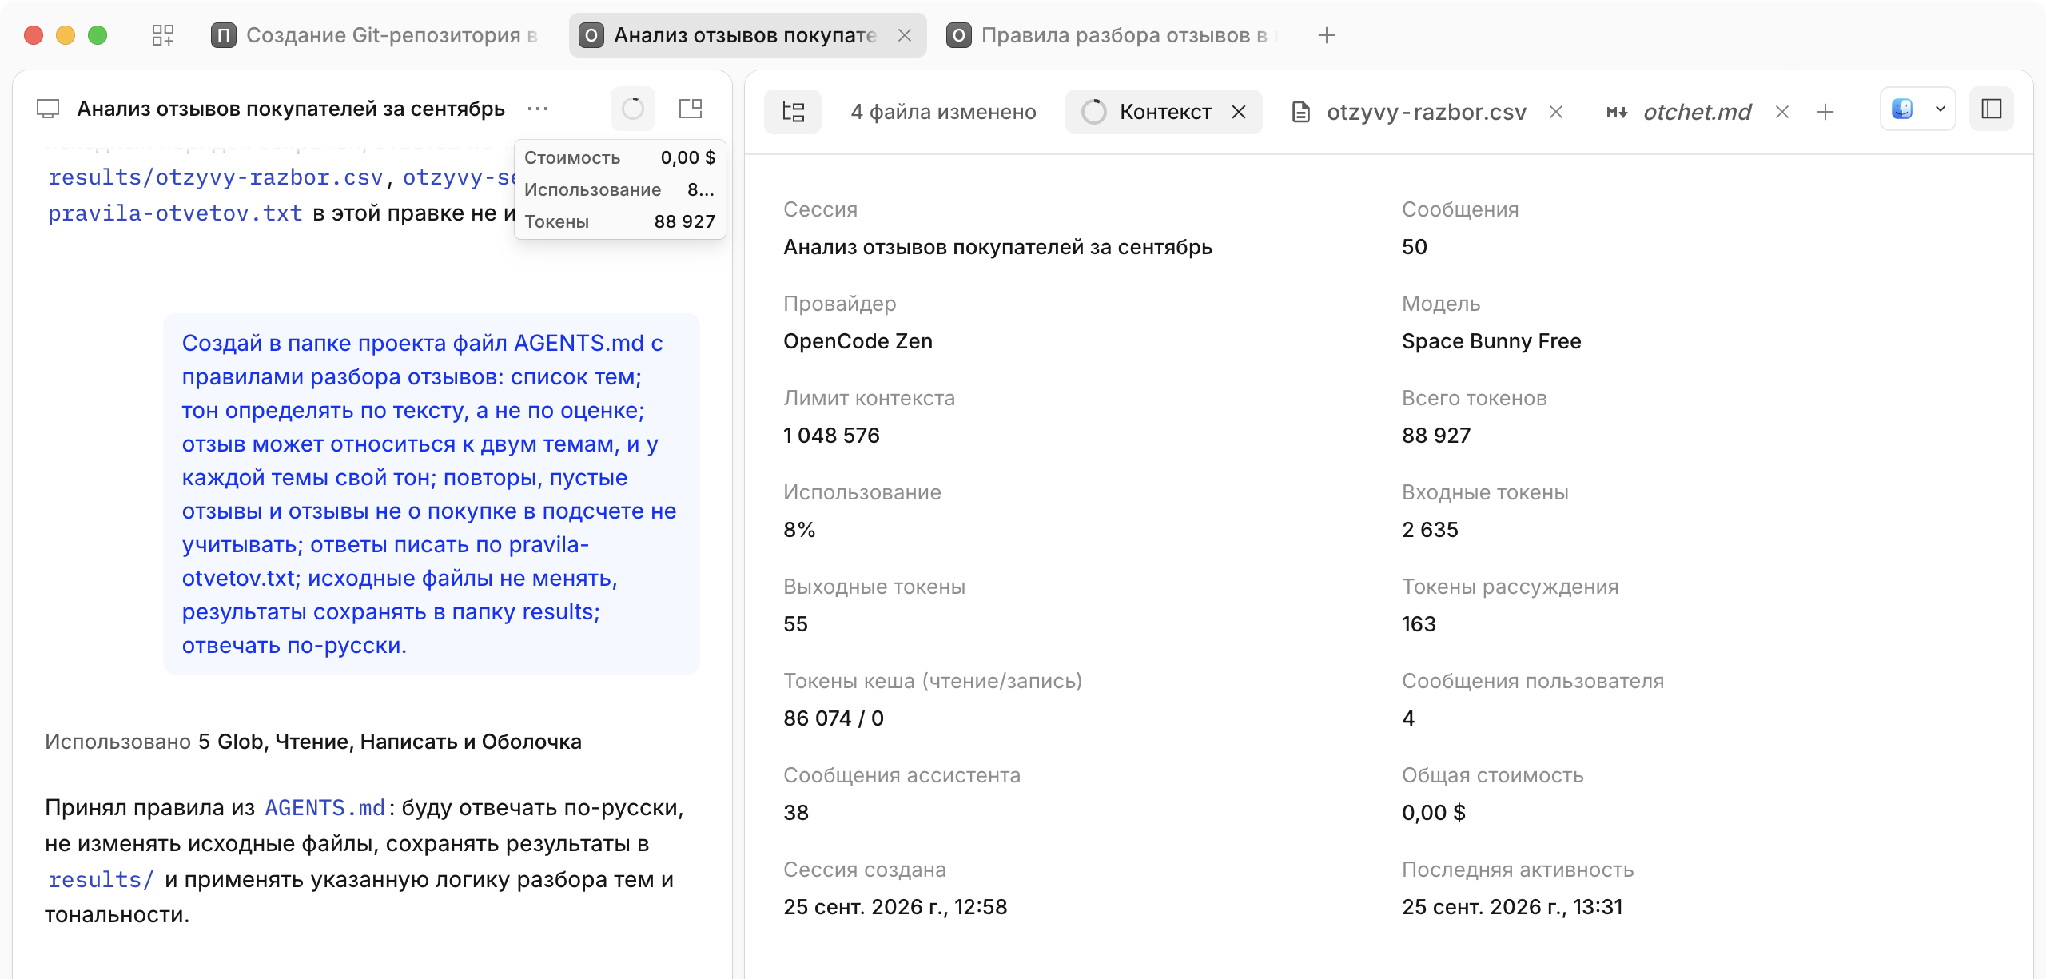The width and height of the screenshot is (2046, 979).
Task: Add a new file tab with plus
Action: (1825, 112)
